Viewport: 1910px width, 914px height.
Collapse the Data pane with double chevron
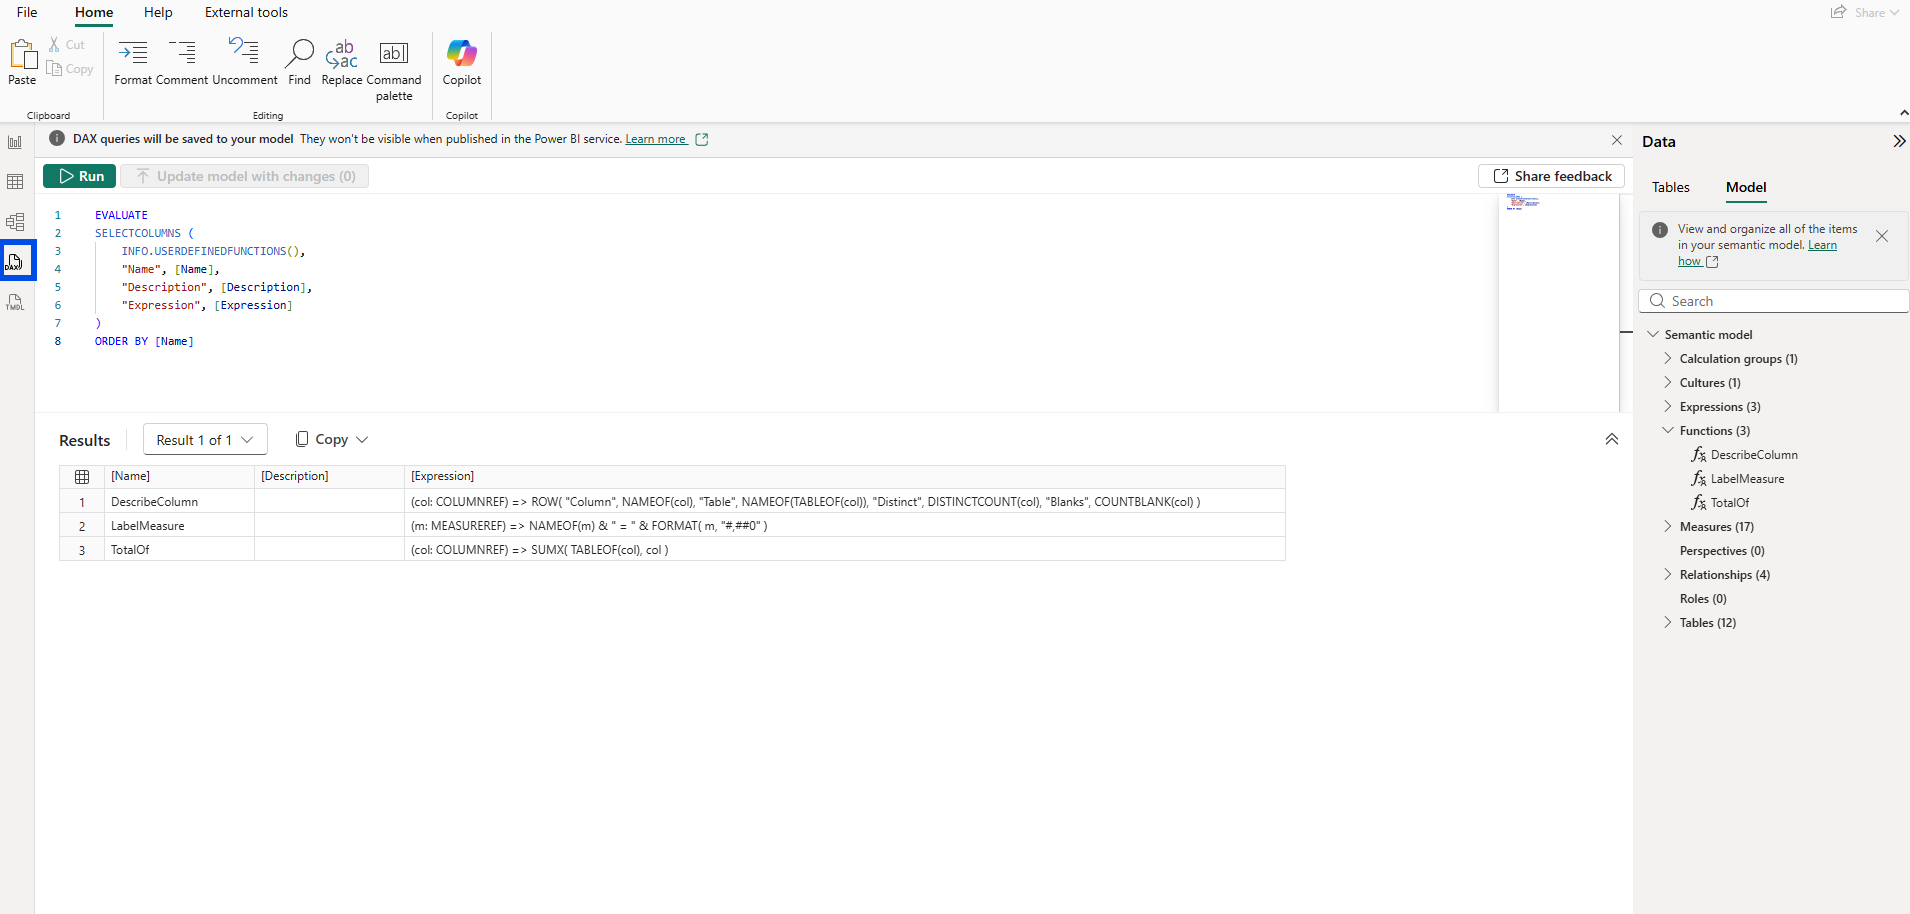pos(1899,141)
